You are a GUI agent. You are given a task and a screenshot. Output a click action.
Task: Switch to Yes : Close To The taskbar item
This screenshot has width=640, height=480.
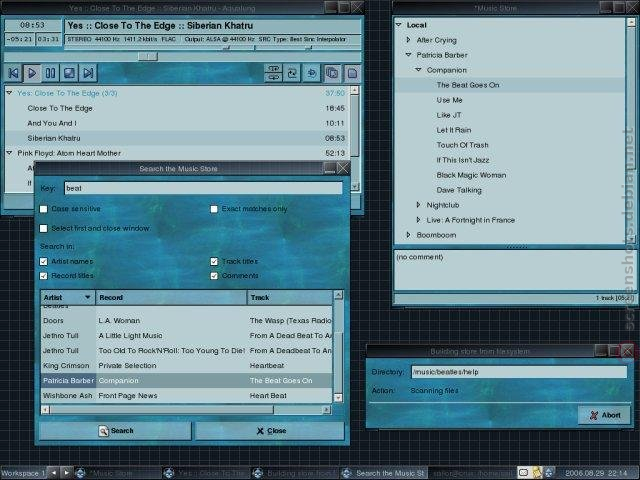[205, 473]
